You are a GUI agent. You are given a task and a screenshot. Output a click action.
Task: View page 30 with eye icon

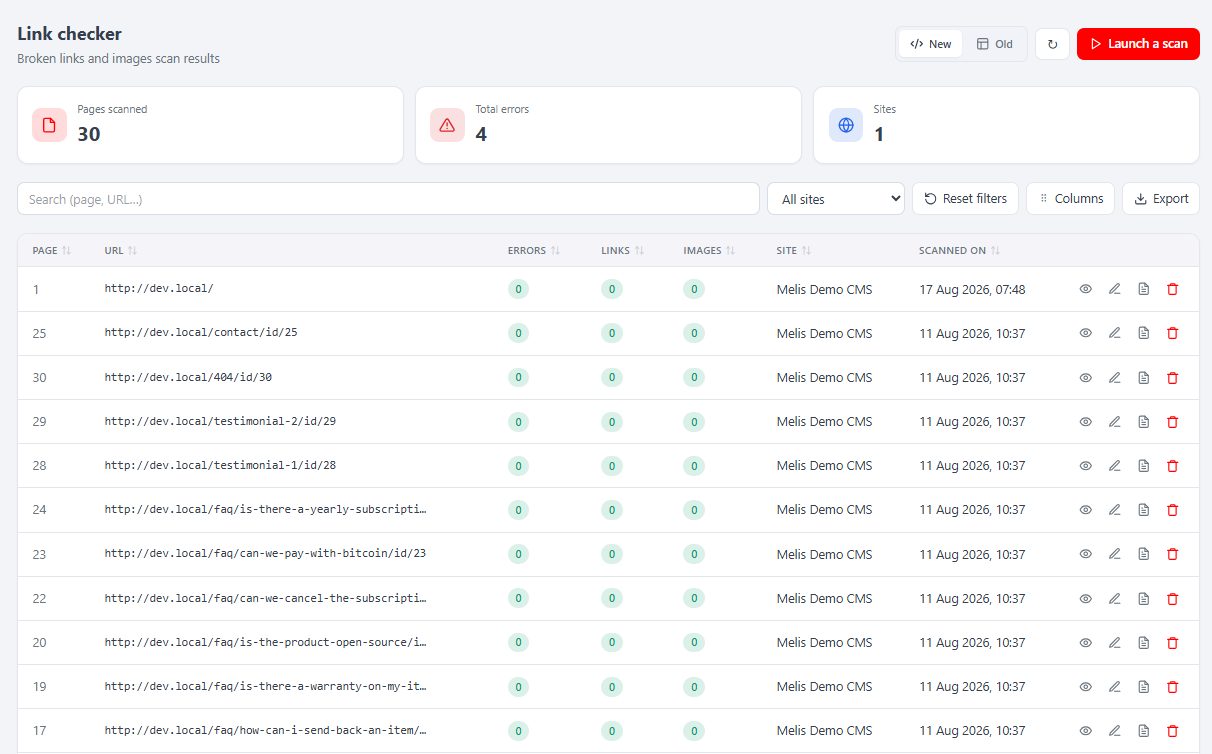click(1085, 378)
